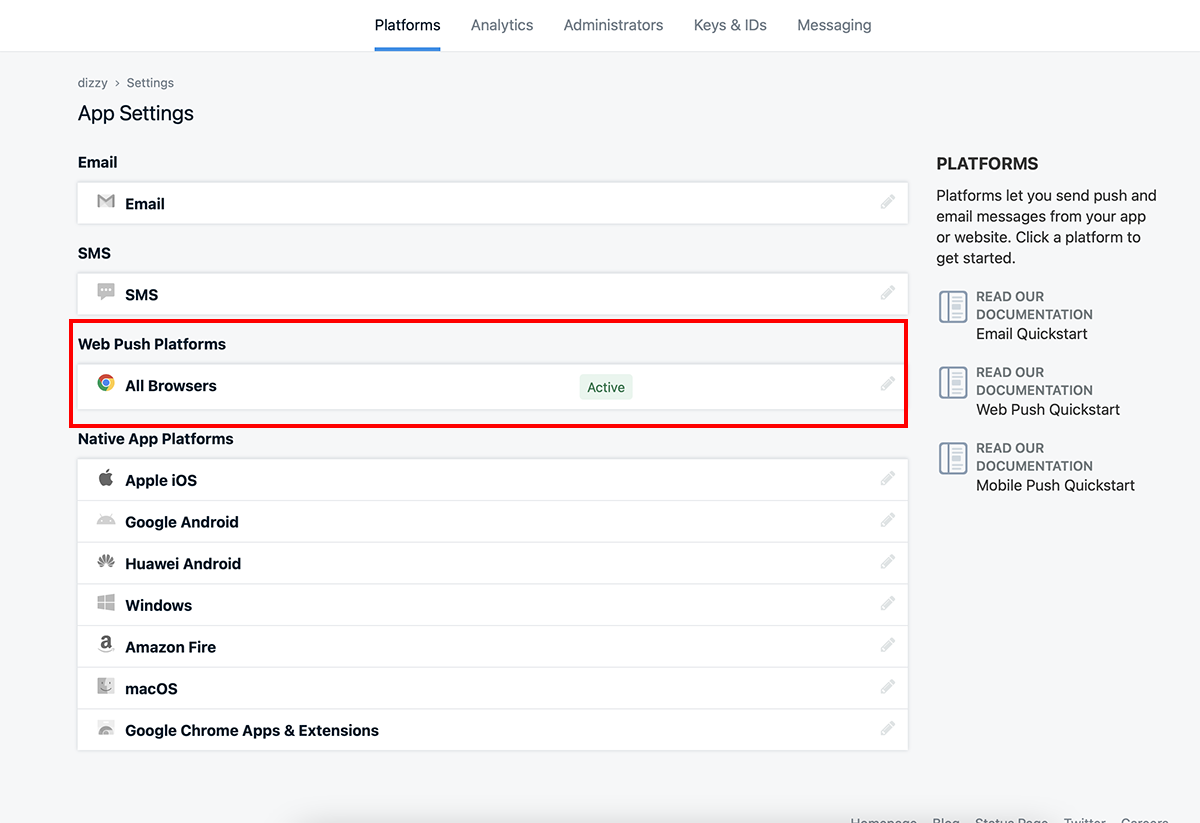Open the Mobile Push Quickstart link

point(1055,485)
